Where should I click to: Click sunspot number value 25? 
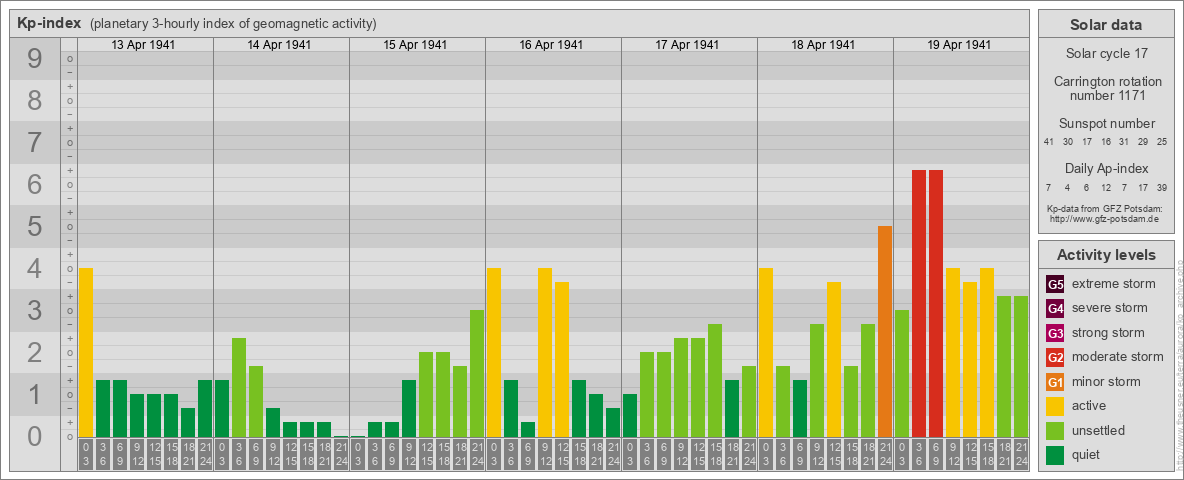[x=1162, y=142]
